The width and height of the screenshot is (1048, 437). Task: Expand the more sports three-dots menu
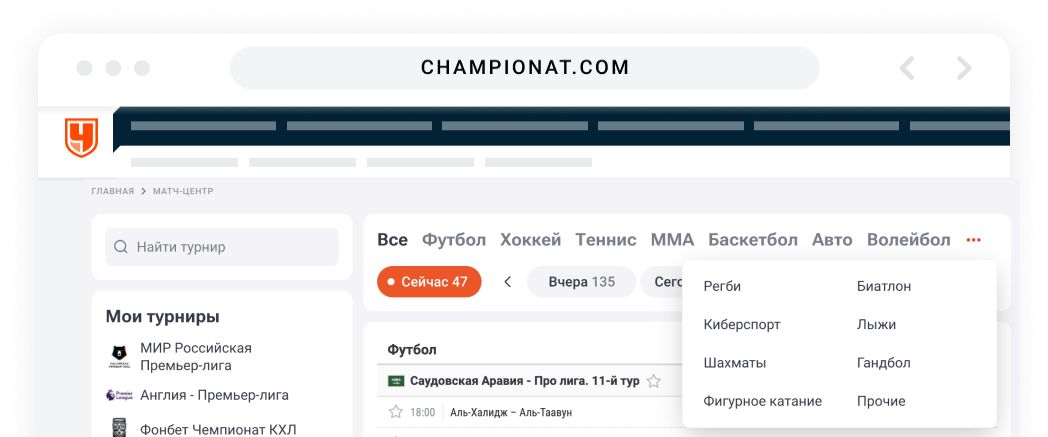click(x=974, y=240)
